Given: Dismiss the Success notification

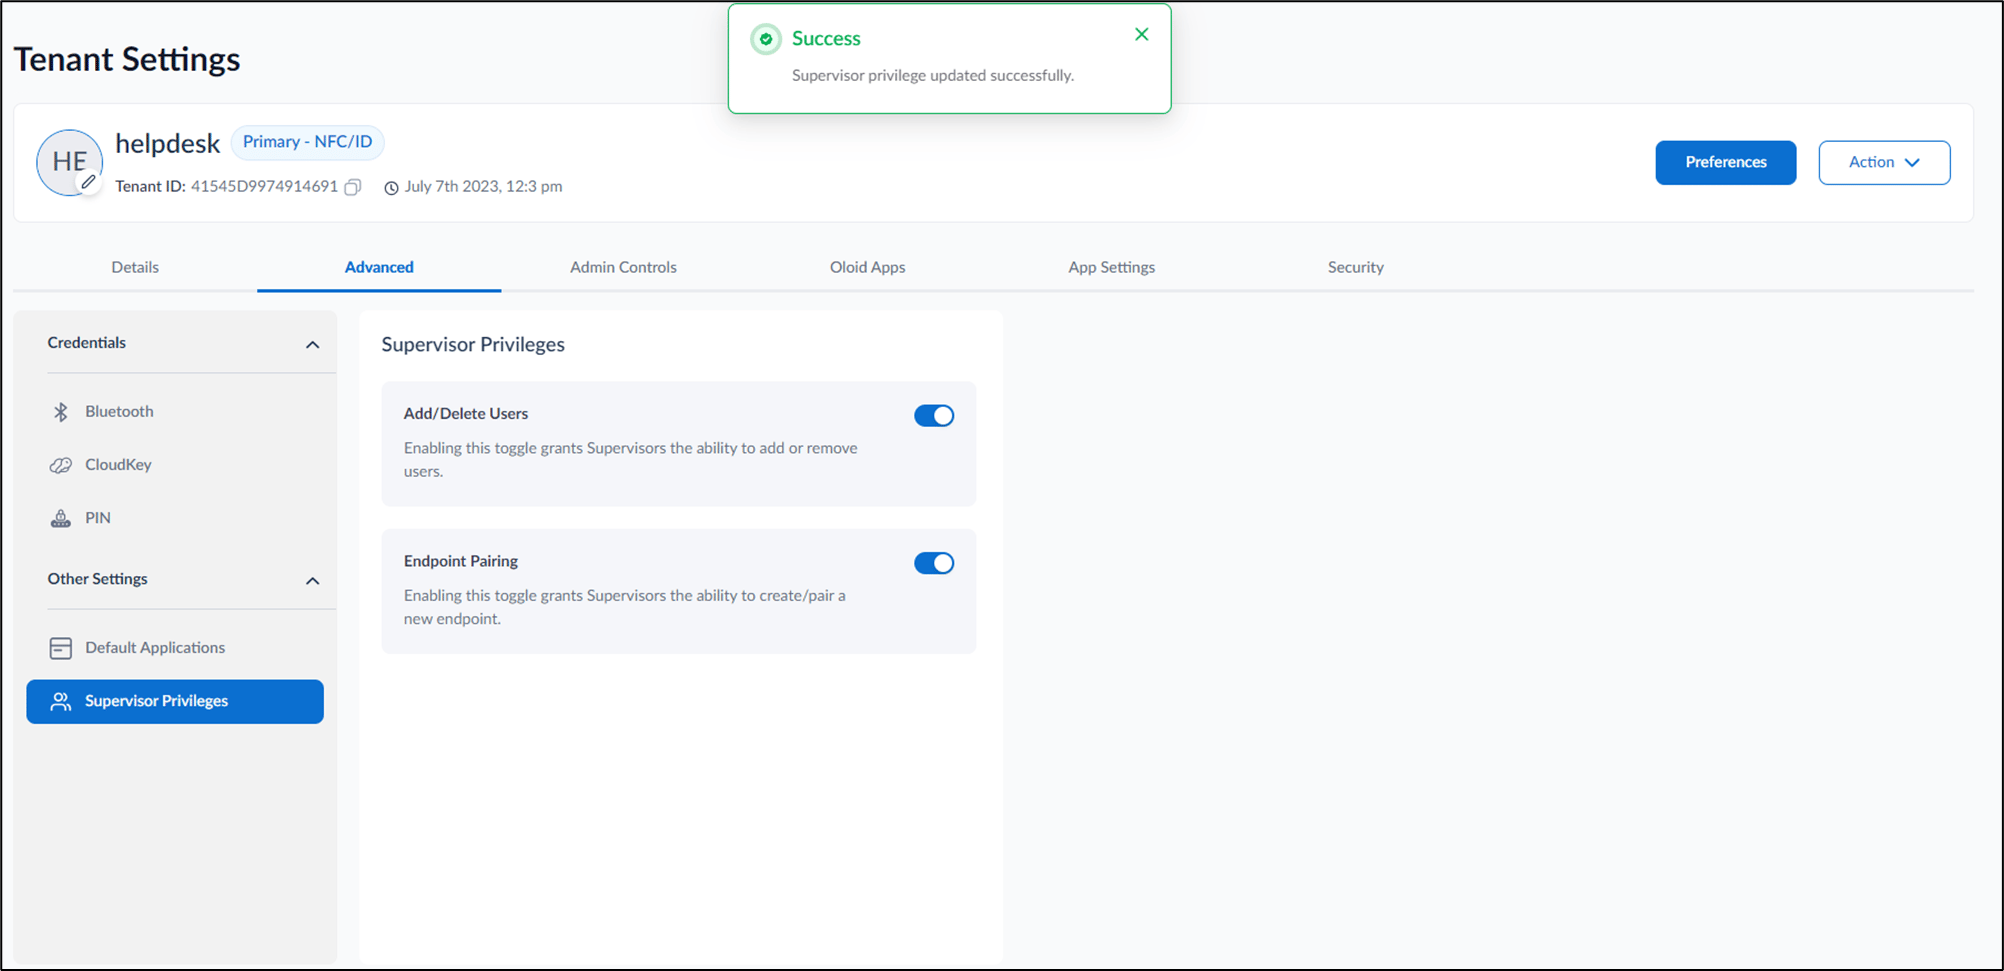Looking at the screenshot, I should [x=1142, y=34].
